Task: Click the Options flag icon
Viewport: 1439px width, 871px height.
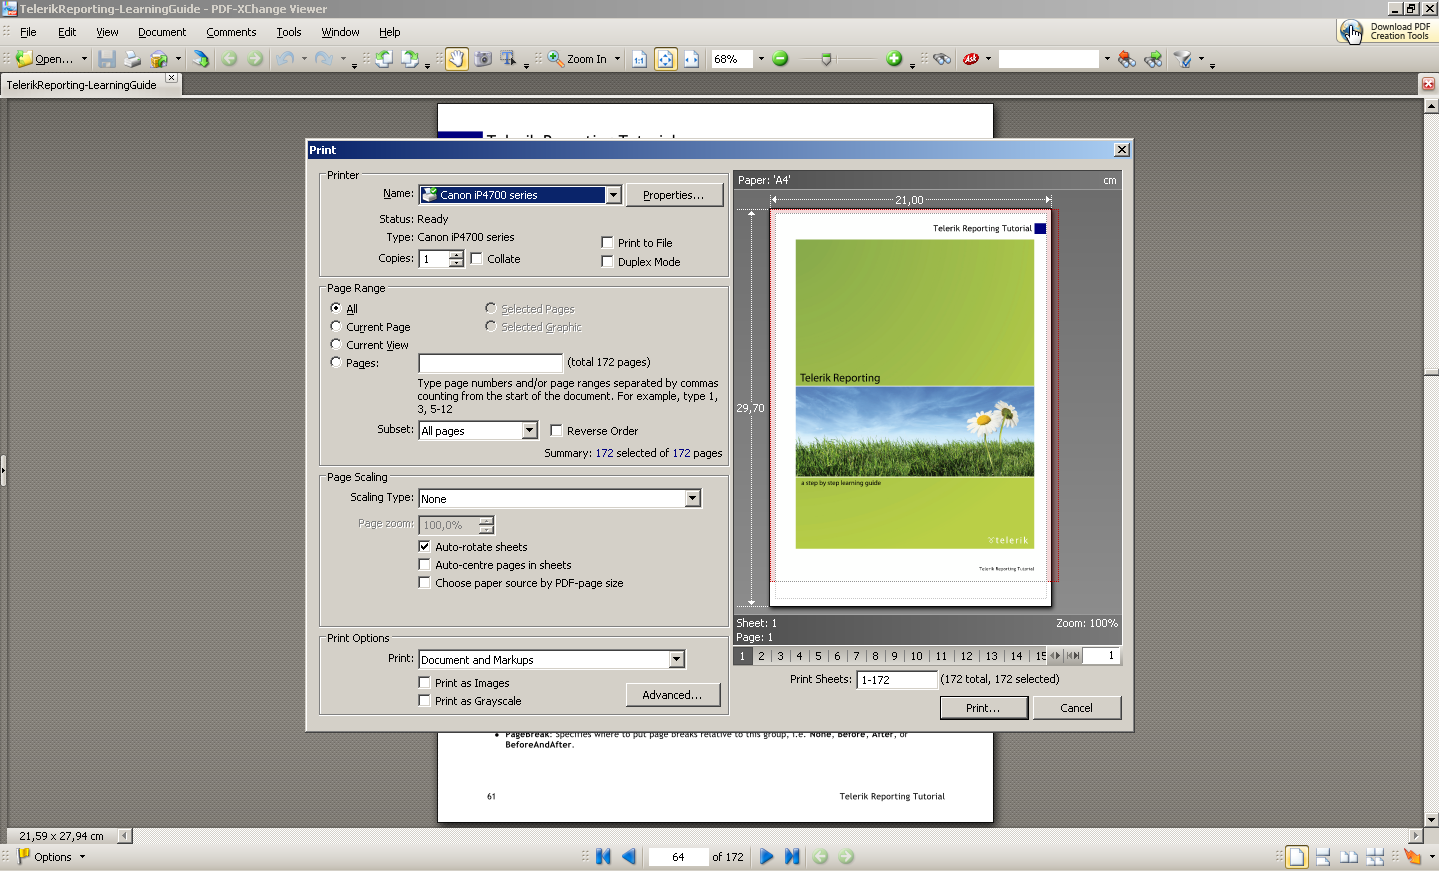Action: [24, 856]
